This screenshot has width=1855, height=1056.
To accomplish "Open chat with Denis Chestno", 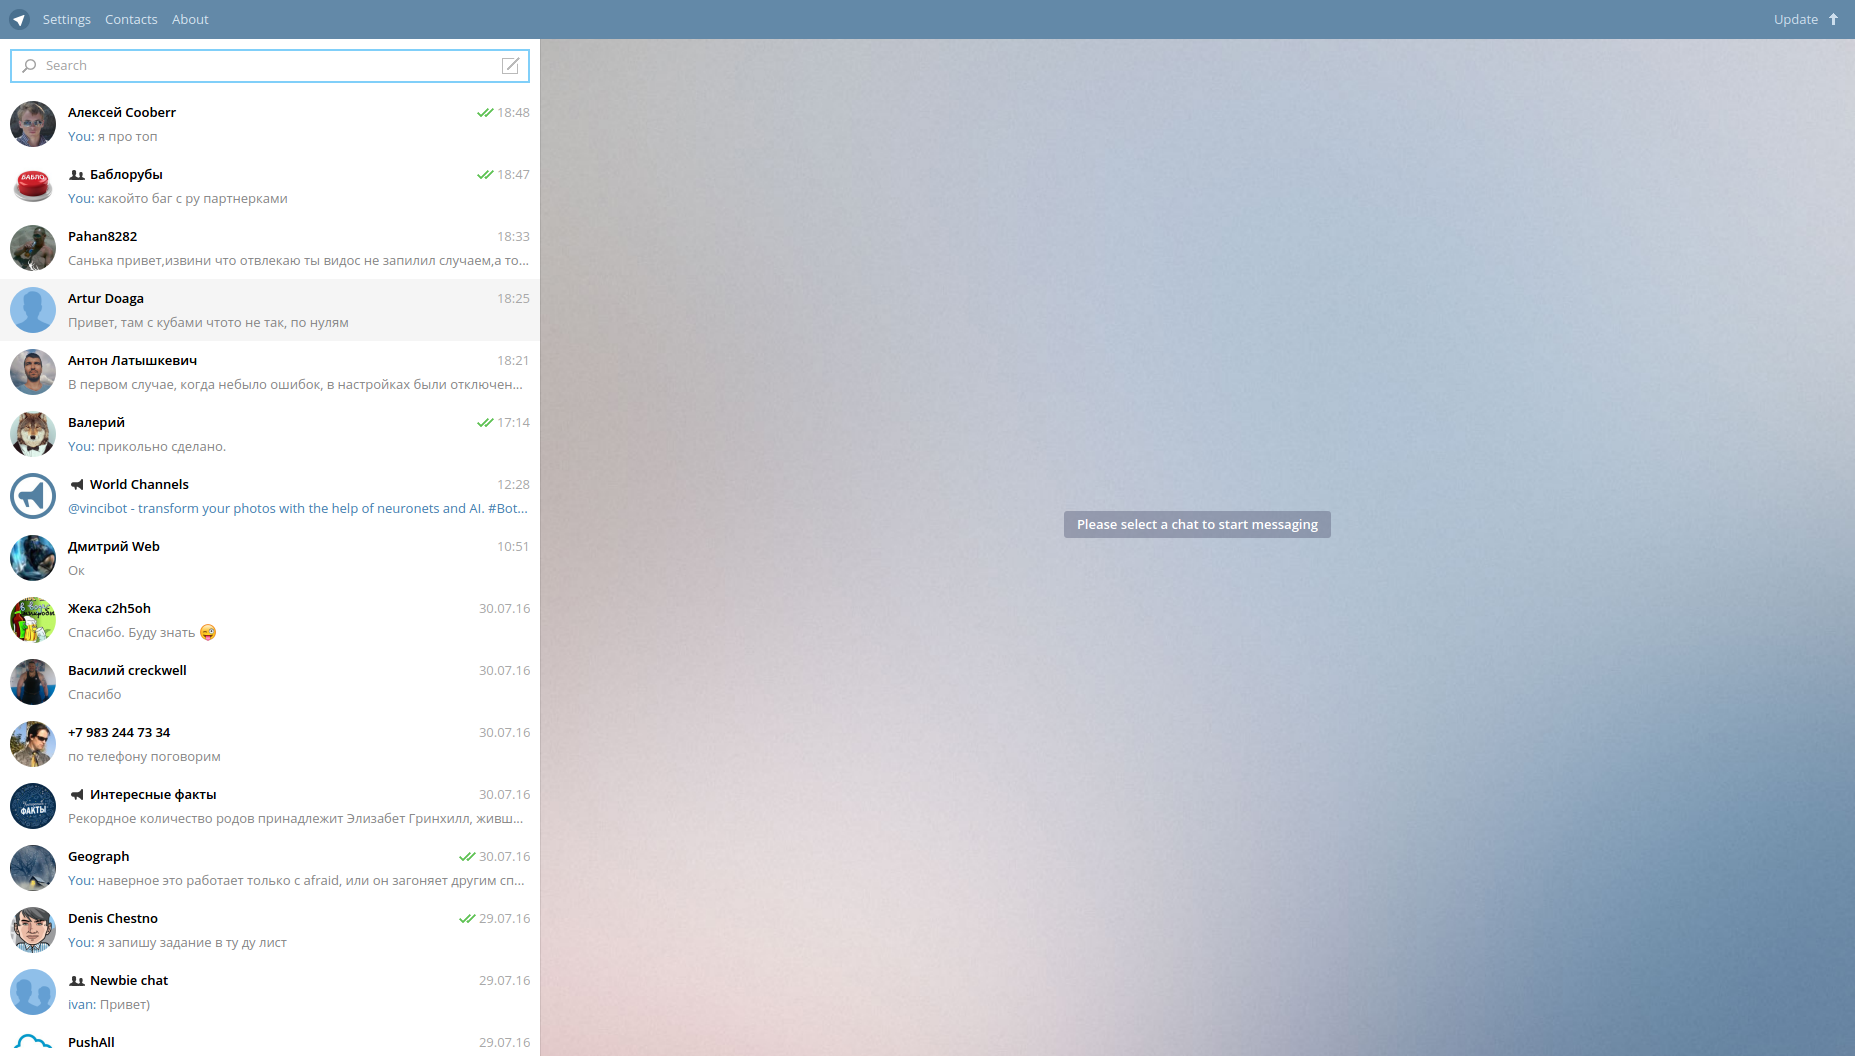I will pyautogui.click(x=270, y=930).
